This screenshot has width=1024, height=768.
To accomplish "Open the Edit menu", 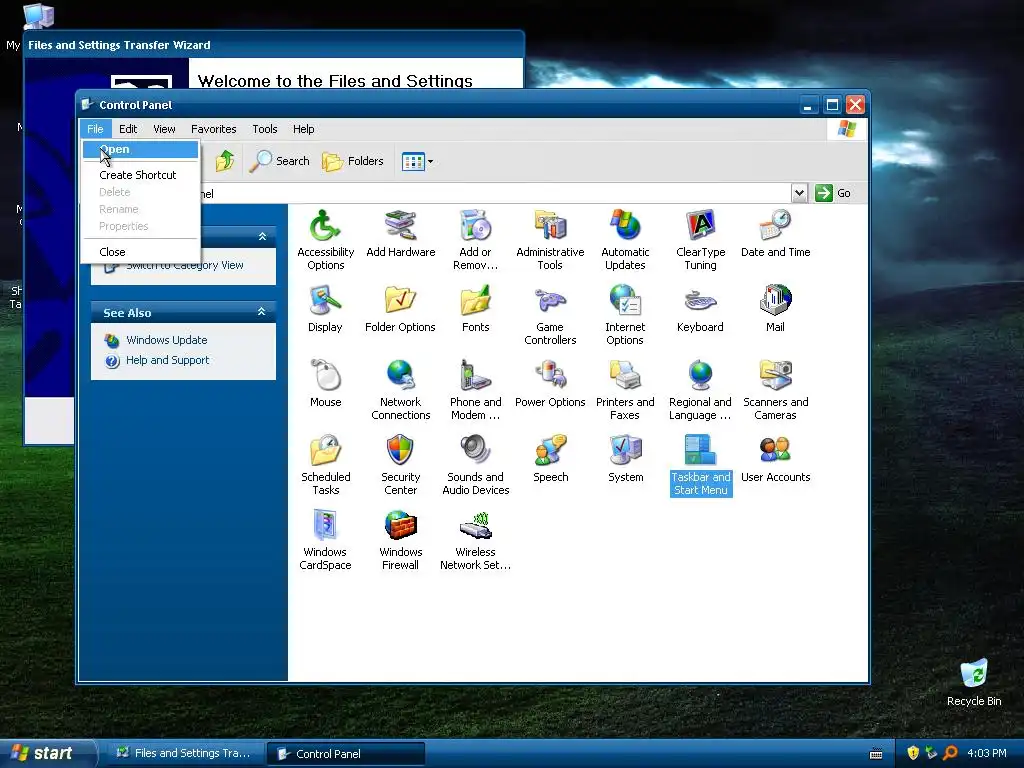I will click(128, 129).
